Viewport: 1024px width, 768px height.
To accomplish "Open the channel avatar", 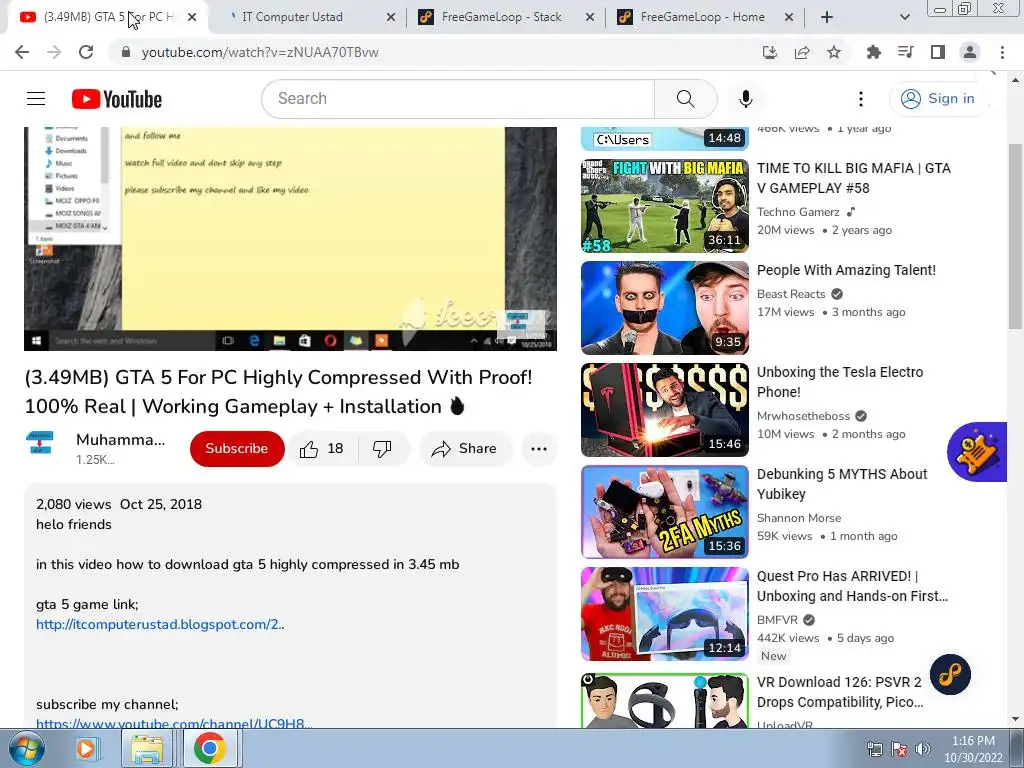I will (x=40, y=443).
